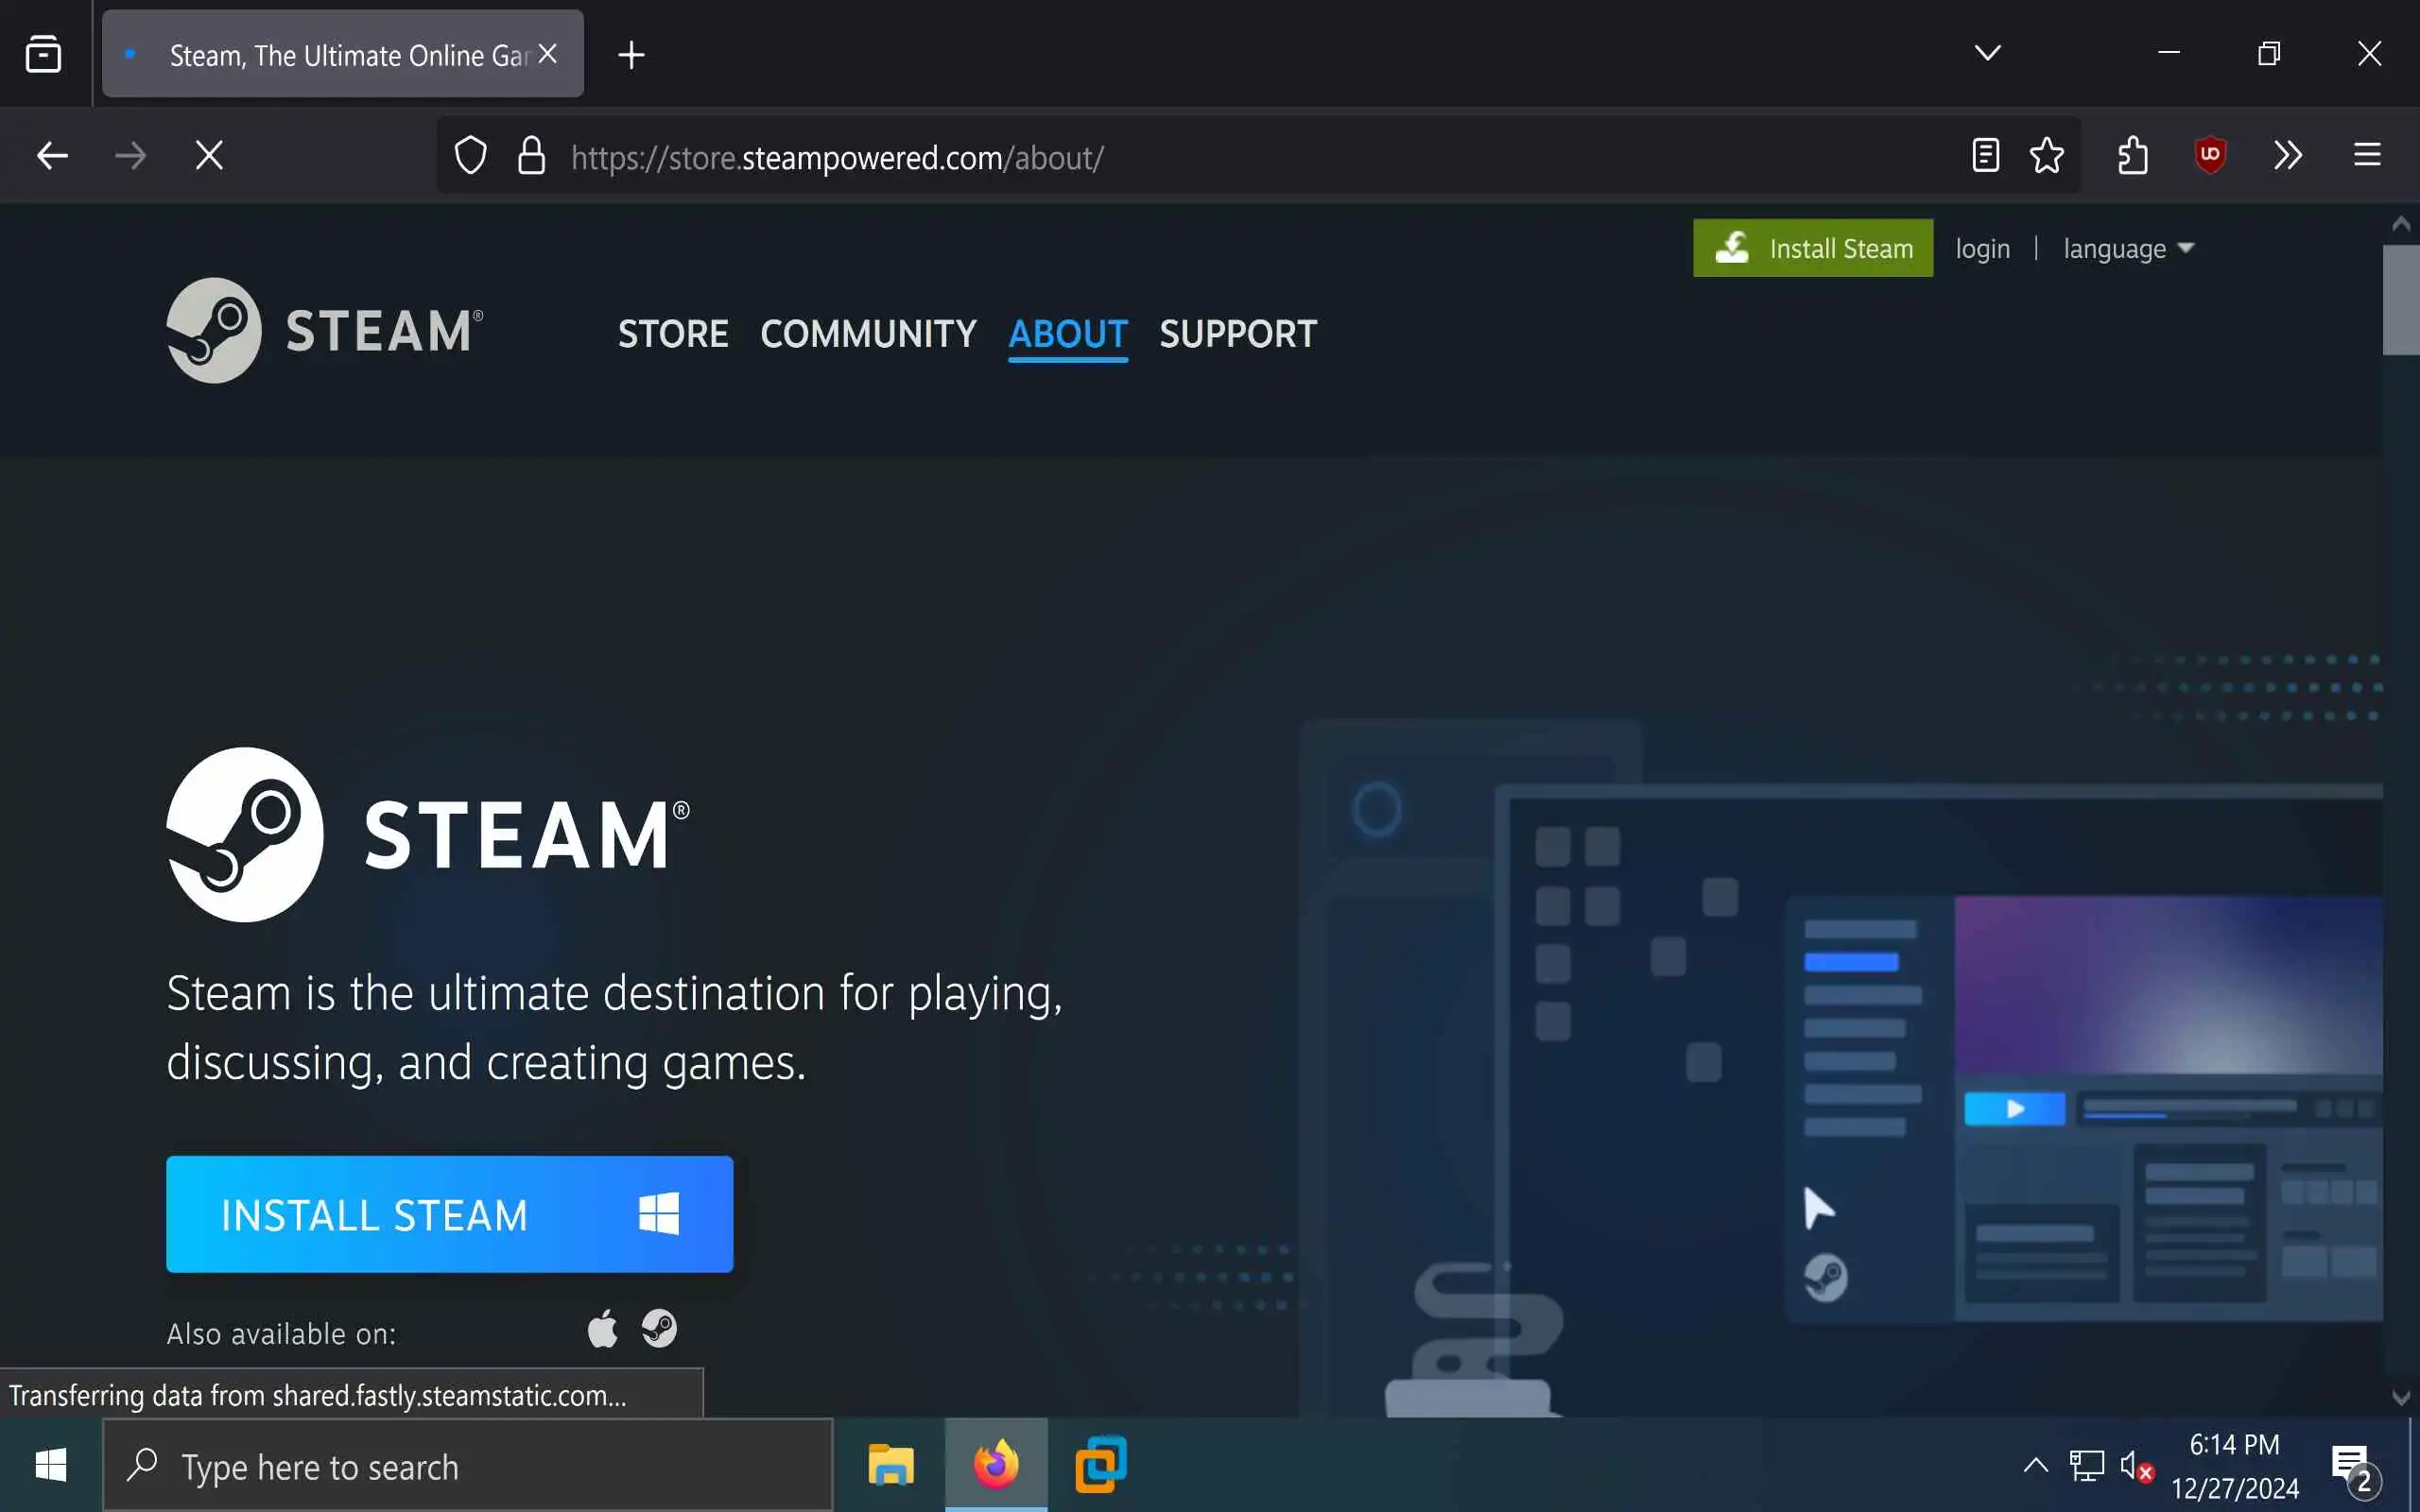Bookmark this page with the star icon
This screenshot has height=1512, width=2420.
pos(2046,155)
